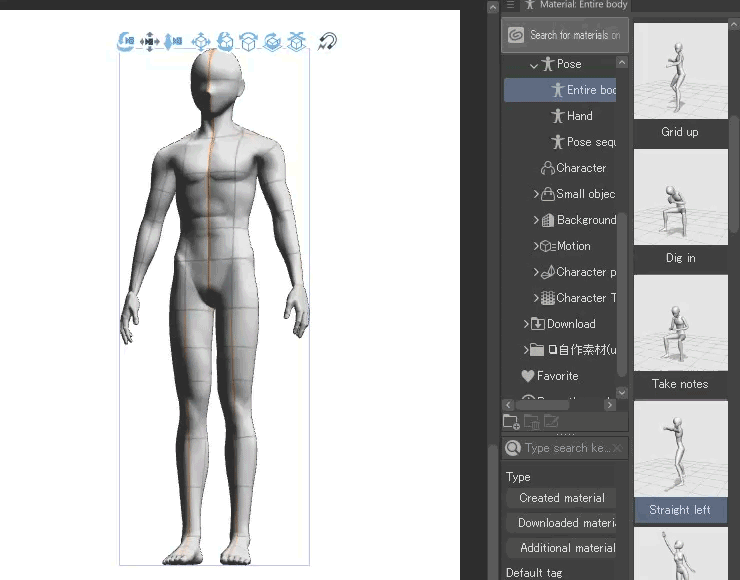
Task: Expand the Download folder
Action: [526, 324]
